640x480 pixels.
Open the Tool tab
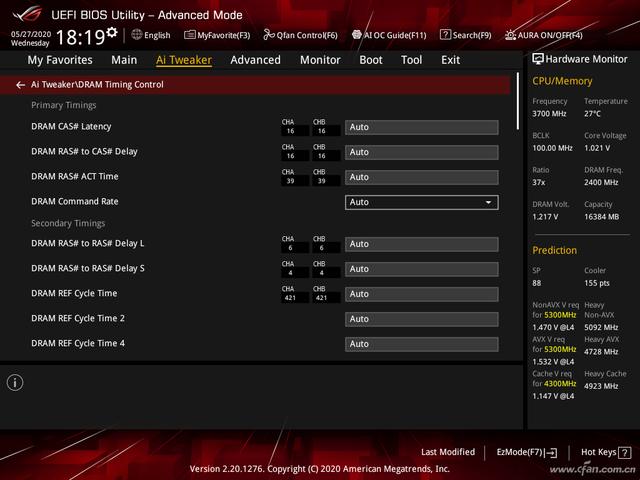point(411,60)
